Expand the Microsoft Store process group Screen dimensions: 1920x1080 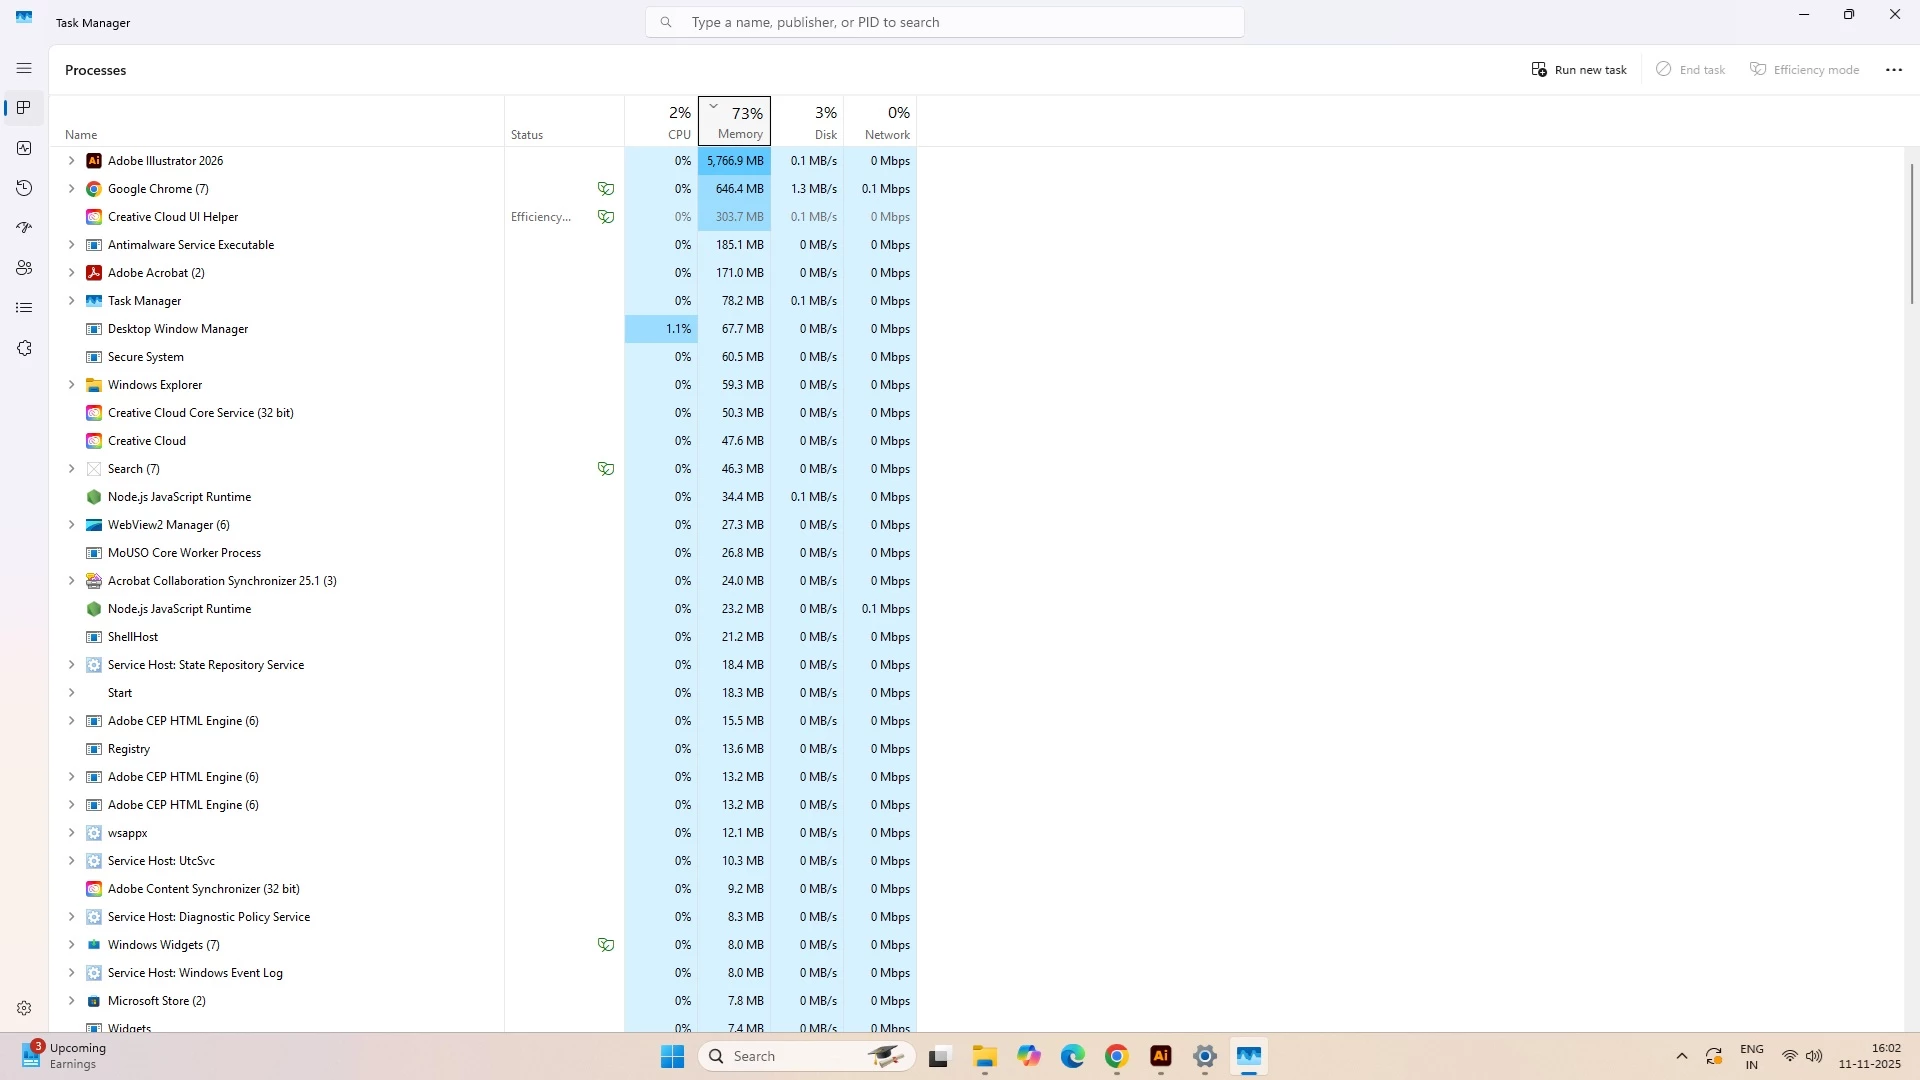pos(71,1001)
